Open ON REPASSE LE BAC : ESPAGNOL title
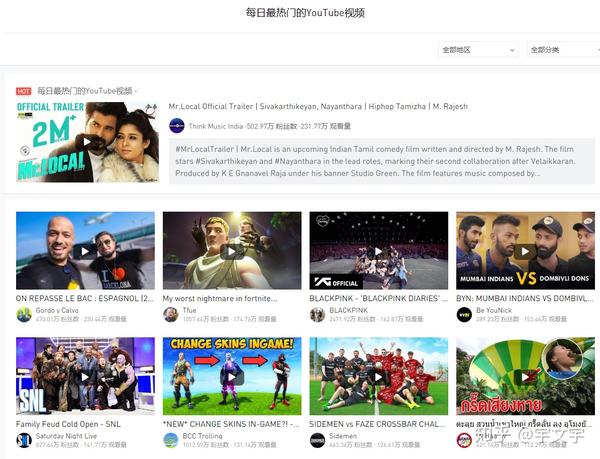This screenshot has height=459, width=600. click(x=85, y=298)
